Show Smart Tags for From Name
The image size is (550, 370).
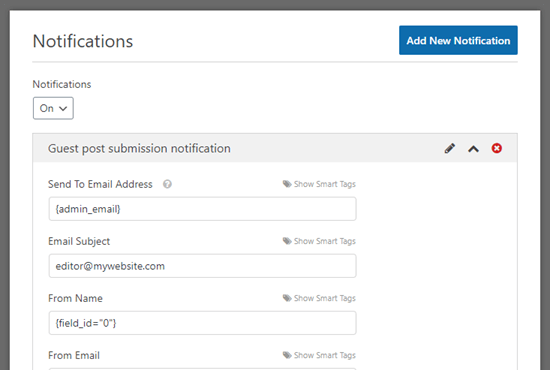(319, 298)
